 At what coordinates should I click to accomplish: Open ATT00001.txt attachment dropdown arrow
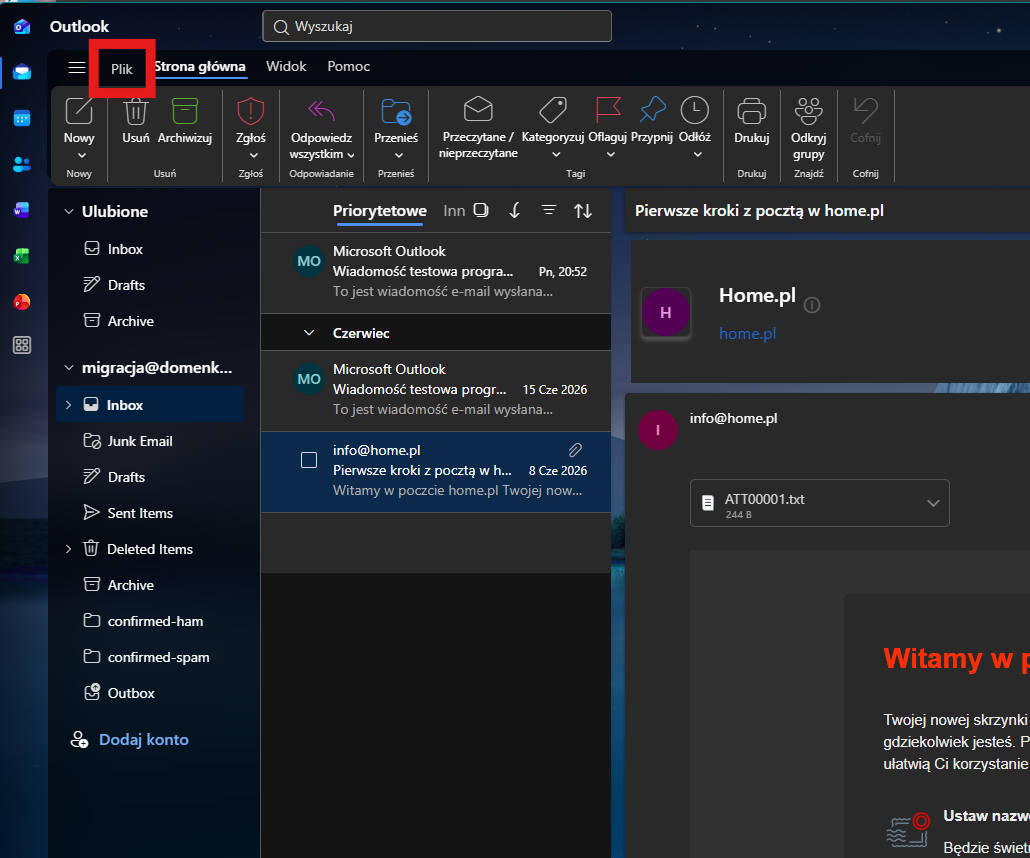tap(933, 503)
